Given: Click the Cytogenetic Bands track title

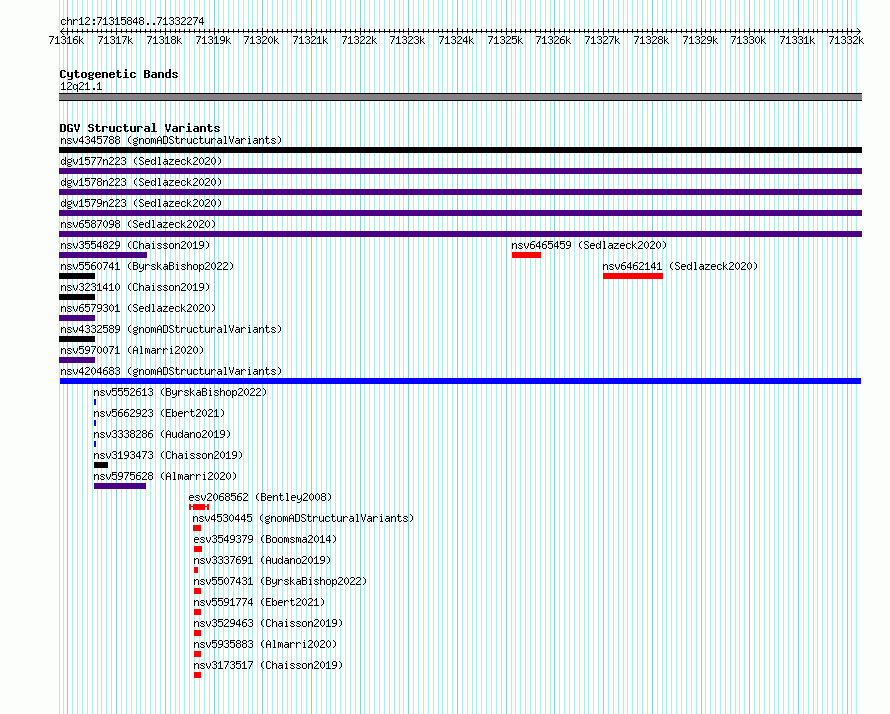Looking at the screenshot, I should (x=119, y=74).
